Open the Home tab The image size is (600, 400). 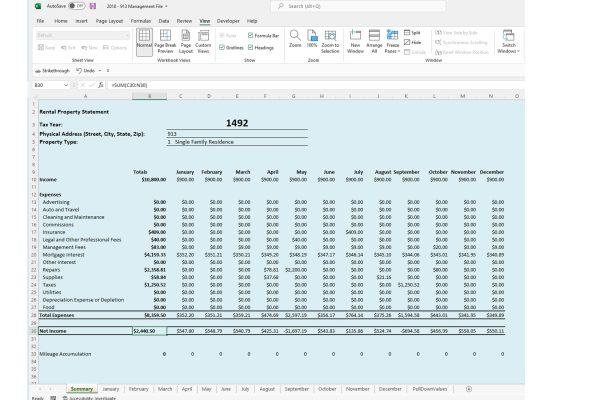click(61, 21)
